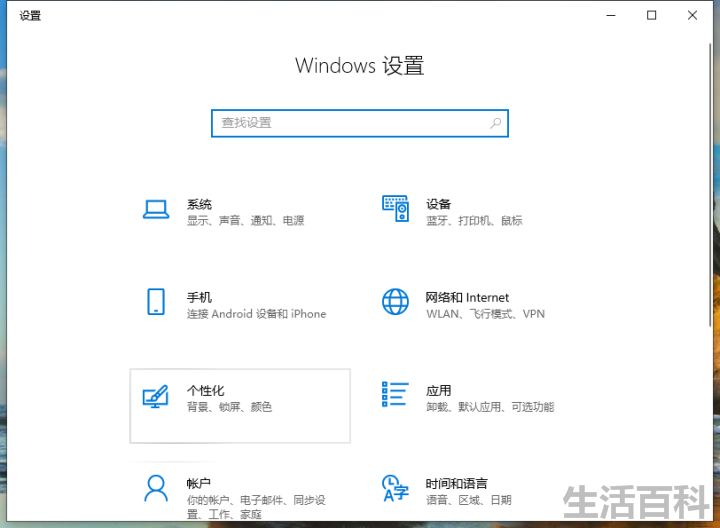Select the 个性化 category title

point(205,391)
